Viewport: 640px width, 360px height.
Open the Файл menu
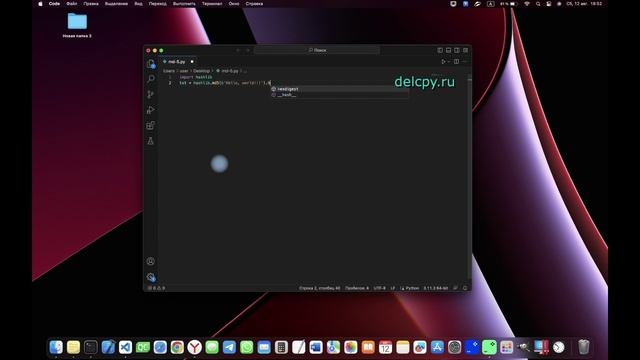72,4
